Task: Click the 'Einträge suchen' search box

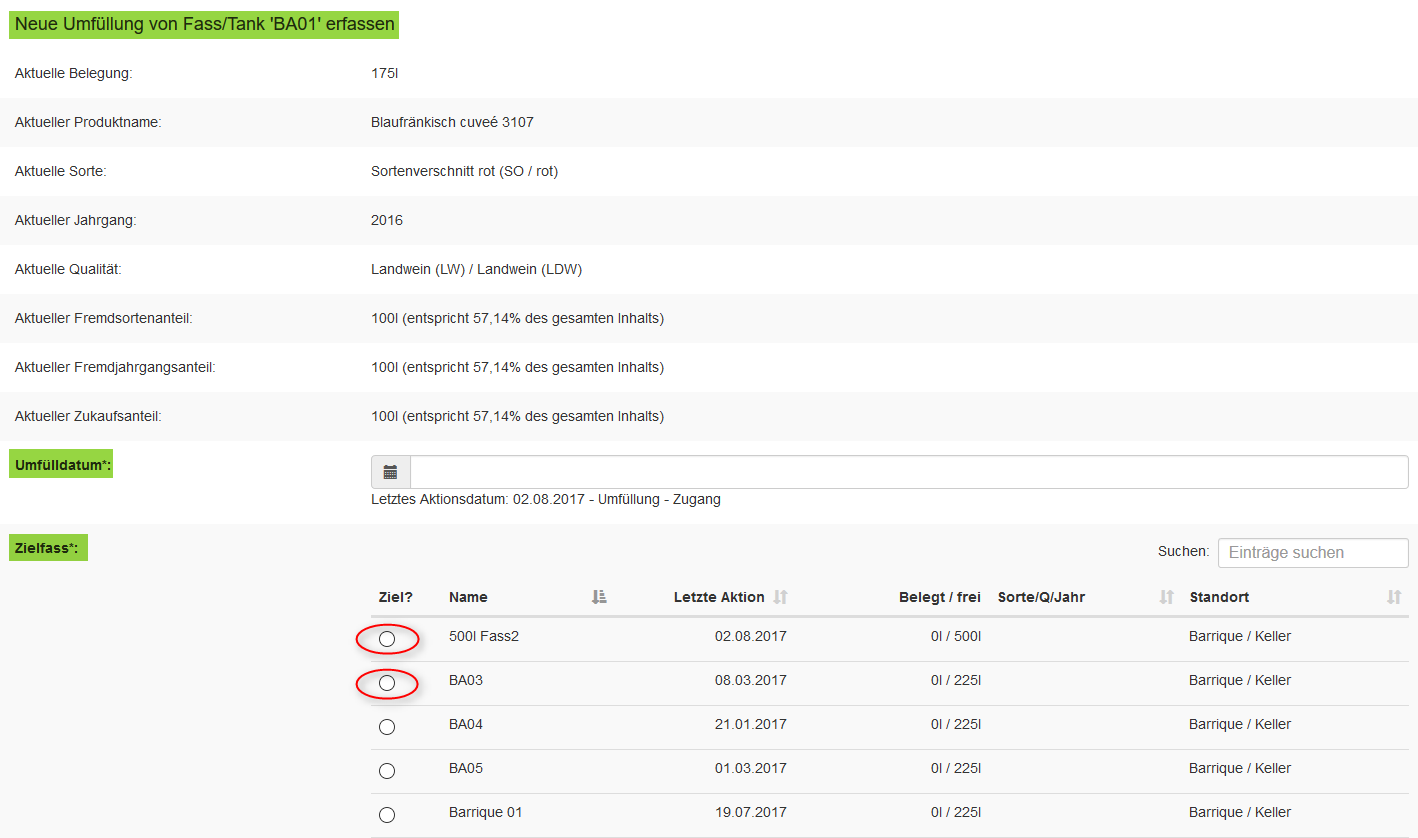Action: (x=1312, y=553)
